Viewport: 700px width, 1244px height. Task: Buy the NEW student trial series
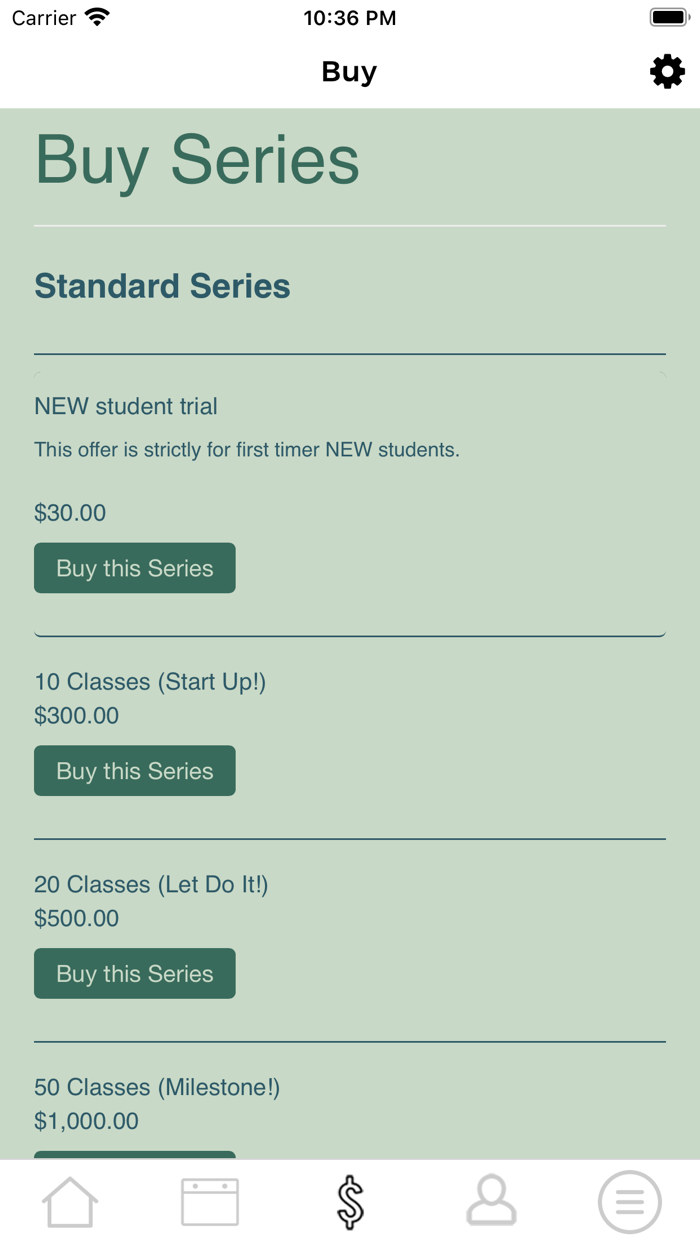pos(135,568)
